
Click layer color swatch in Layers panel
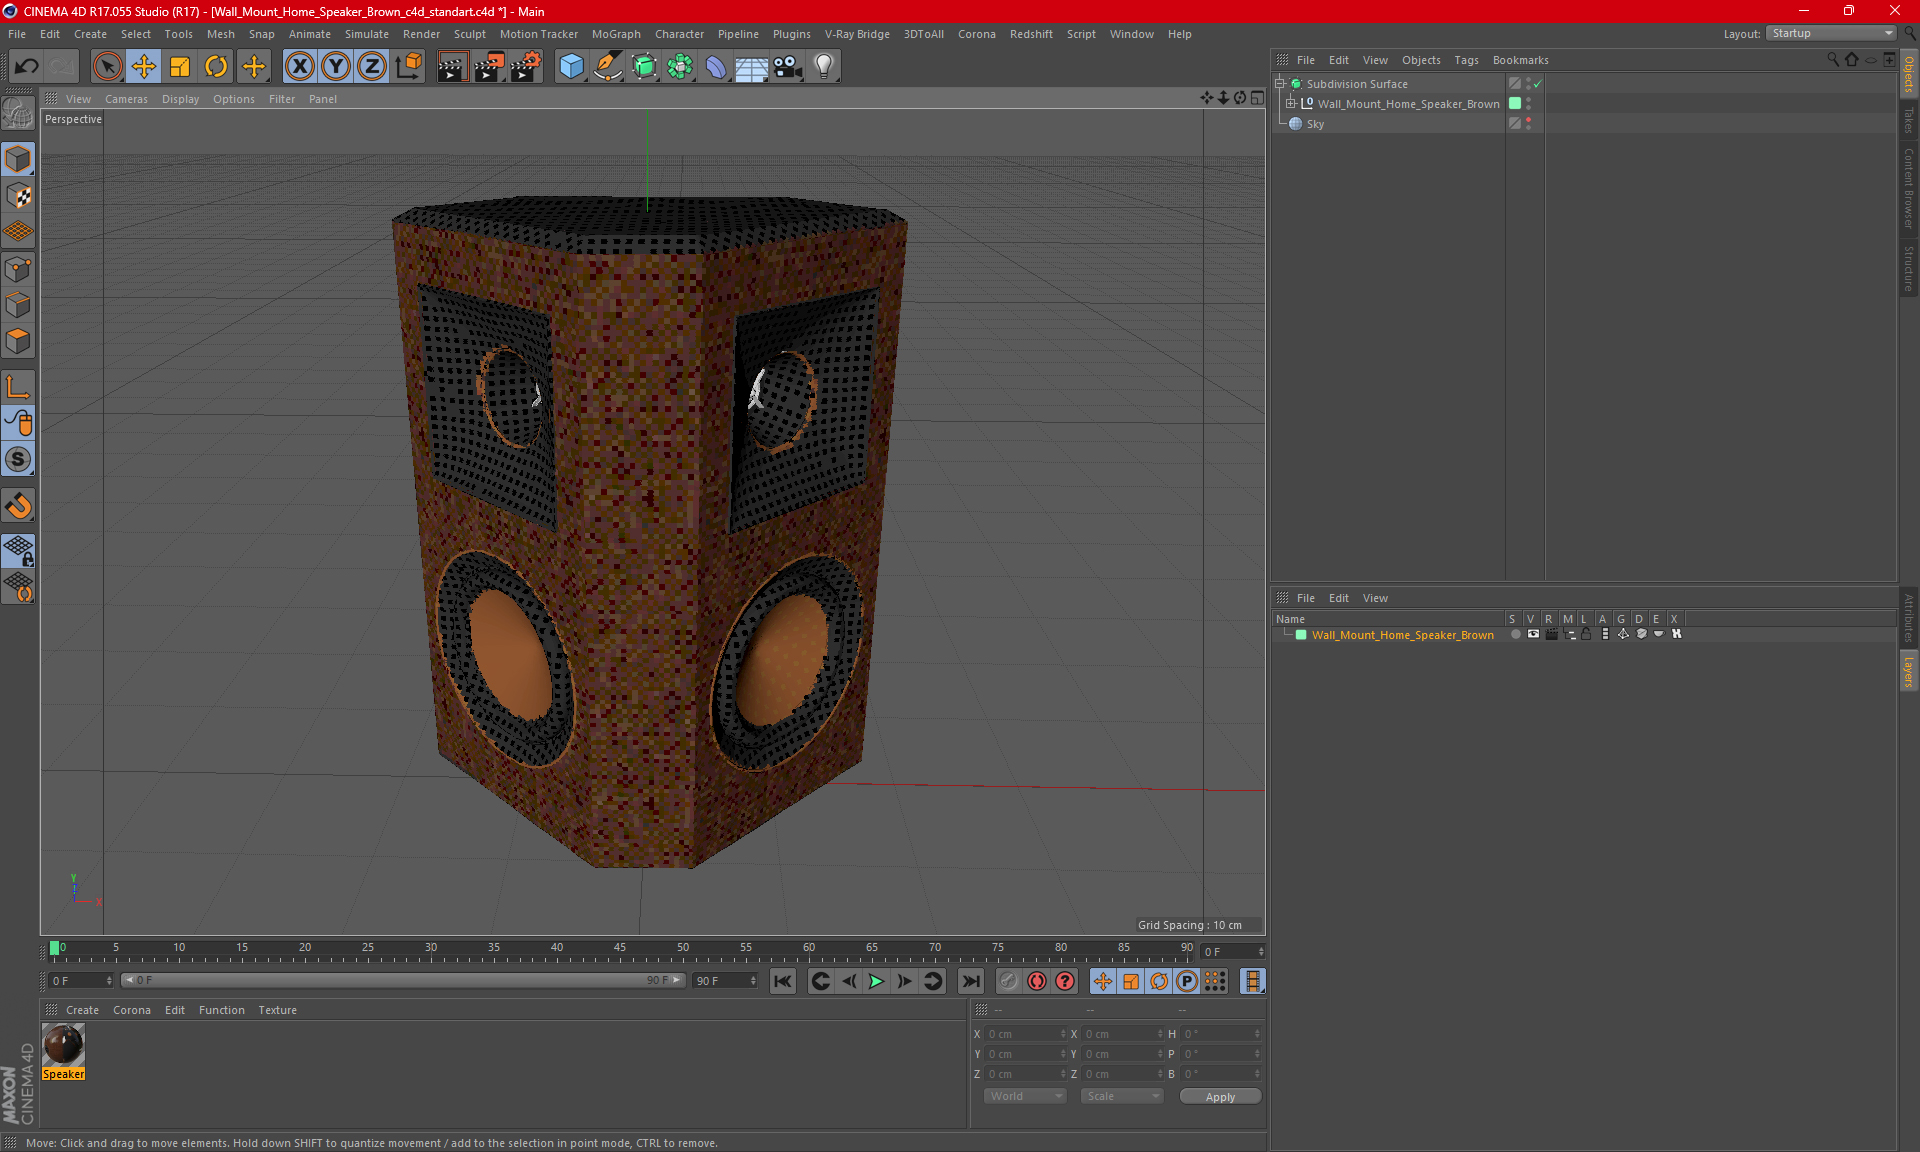(x=1301, y=635)
